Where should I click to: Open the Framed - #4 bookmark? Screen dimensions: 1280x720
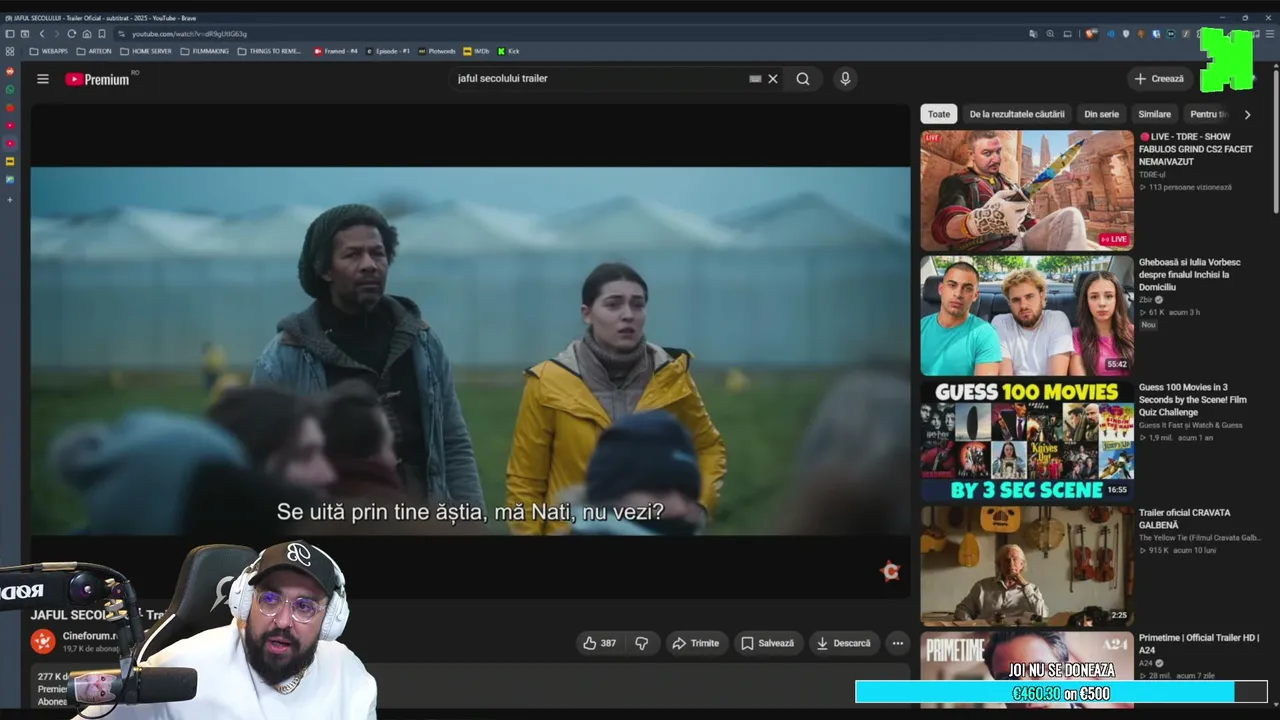(336, 51)
